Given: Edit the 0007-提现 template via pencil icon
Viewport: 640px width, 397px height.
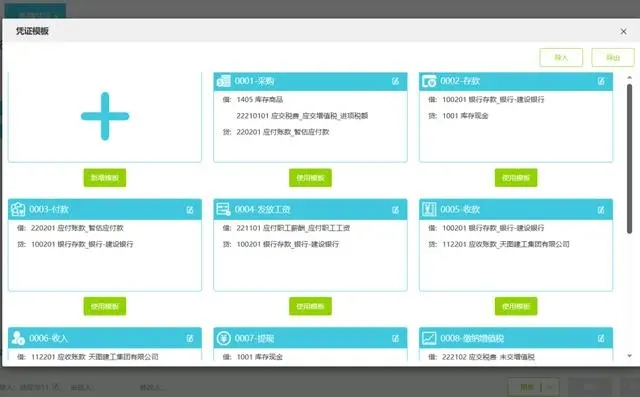Looking at the screenshot, I should [395, 338].
